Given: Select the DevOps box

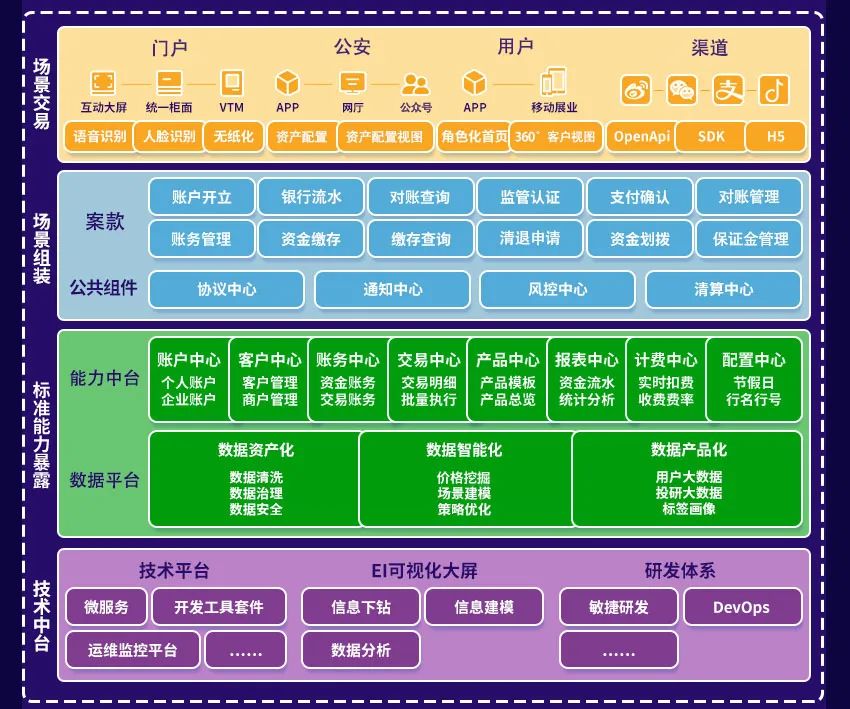Looking at the screenshot, I should (741, 607).
